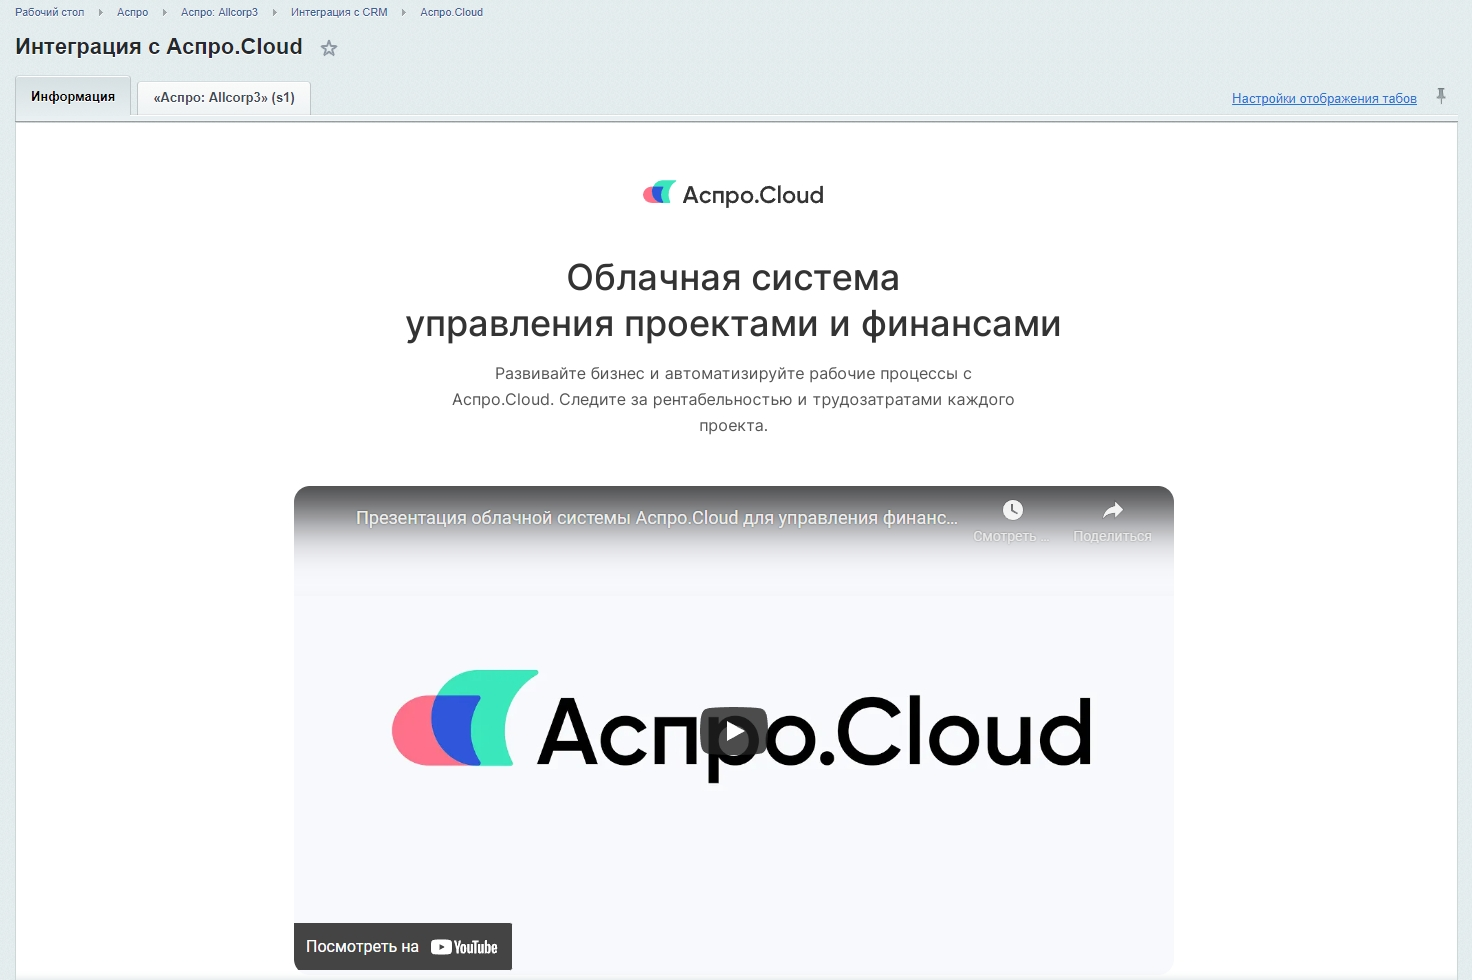Click the heading 'Облачная система'

tap(733, 278)
